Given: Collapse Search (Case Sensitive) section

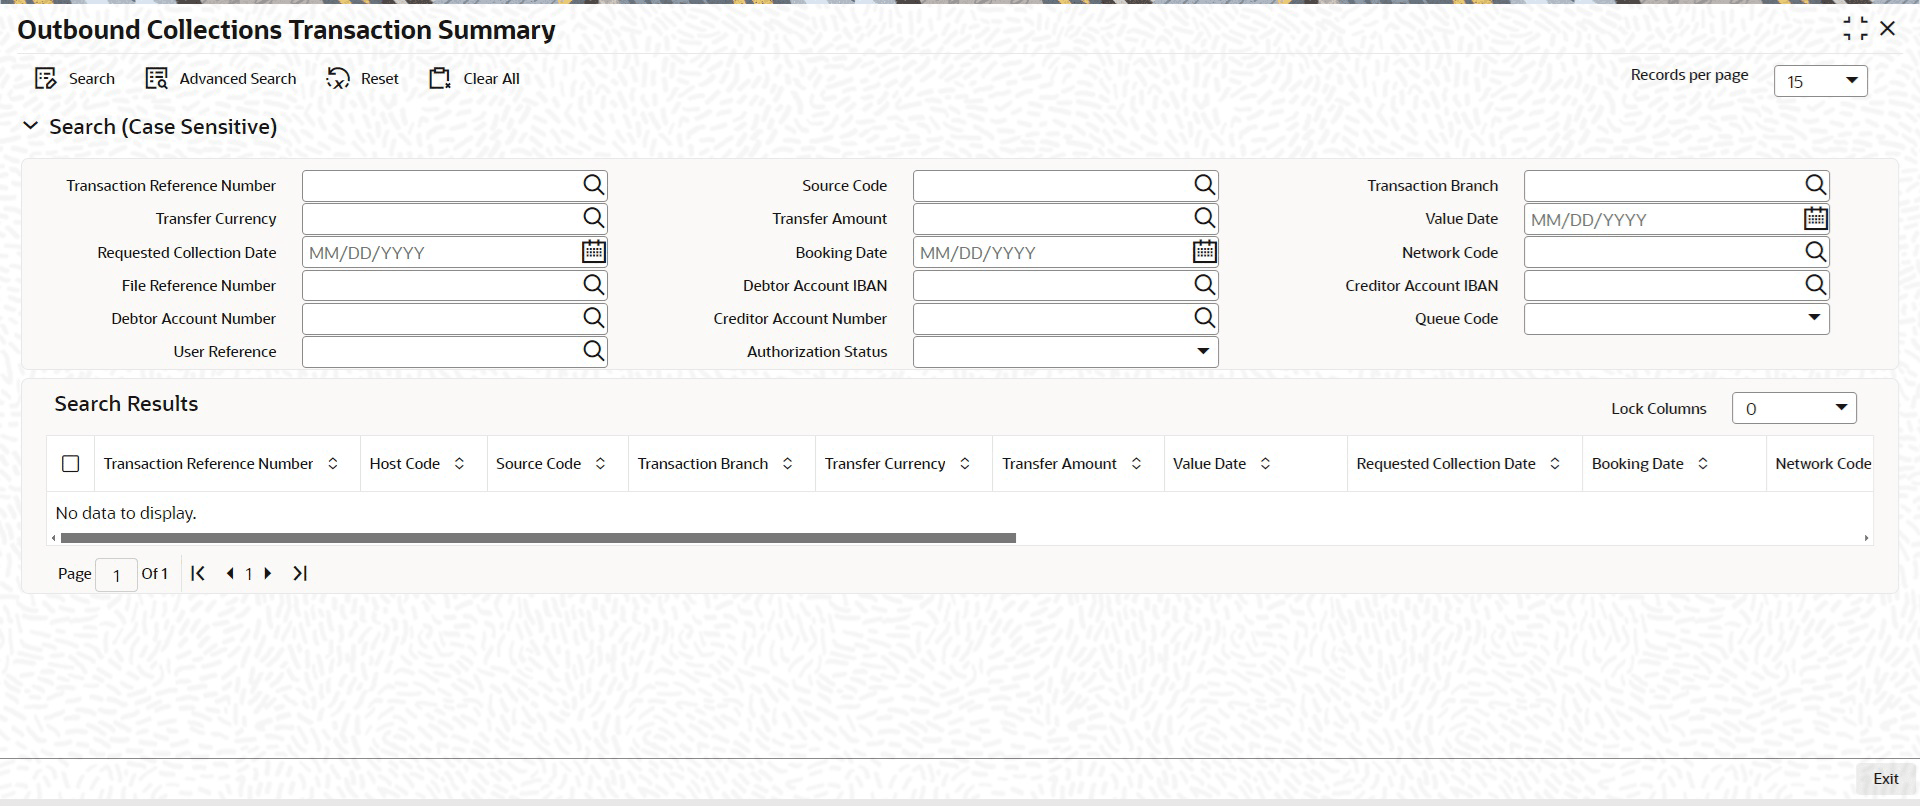Looking at the screenshot, I should coord(31,126).
